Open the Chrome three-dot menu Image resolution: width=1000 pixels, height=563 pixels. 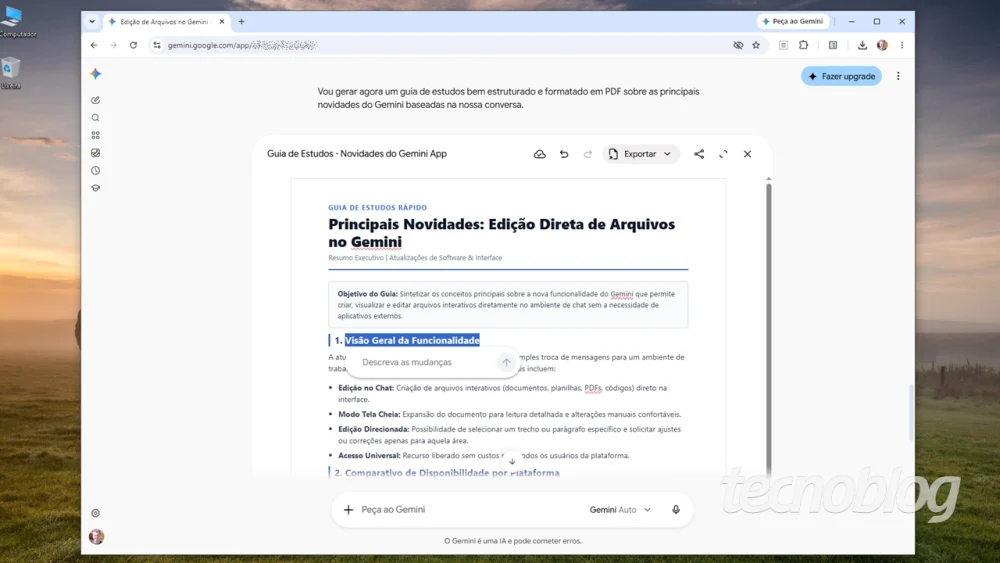(x=902, y=45)
